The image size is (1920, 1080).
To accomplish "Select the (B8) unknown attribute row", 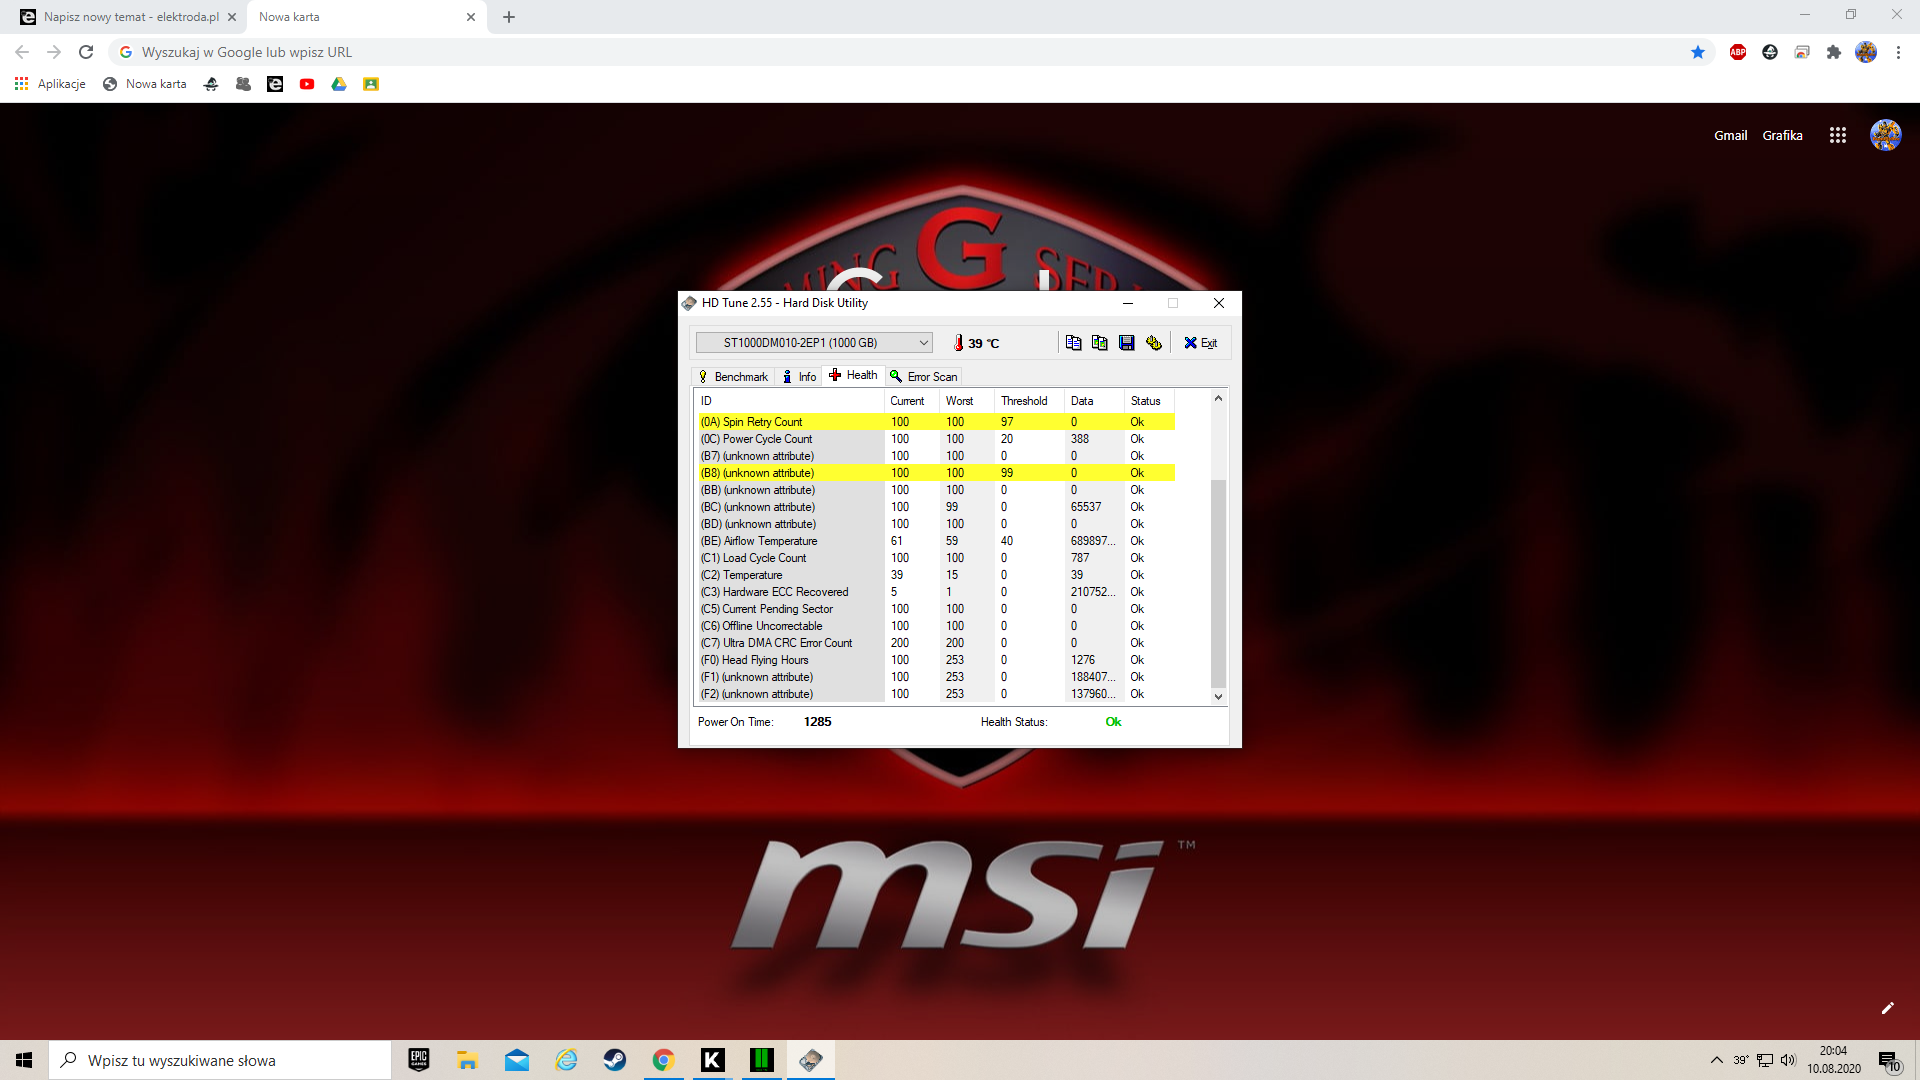I will (x=936, y=473).
